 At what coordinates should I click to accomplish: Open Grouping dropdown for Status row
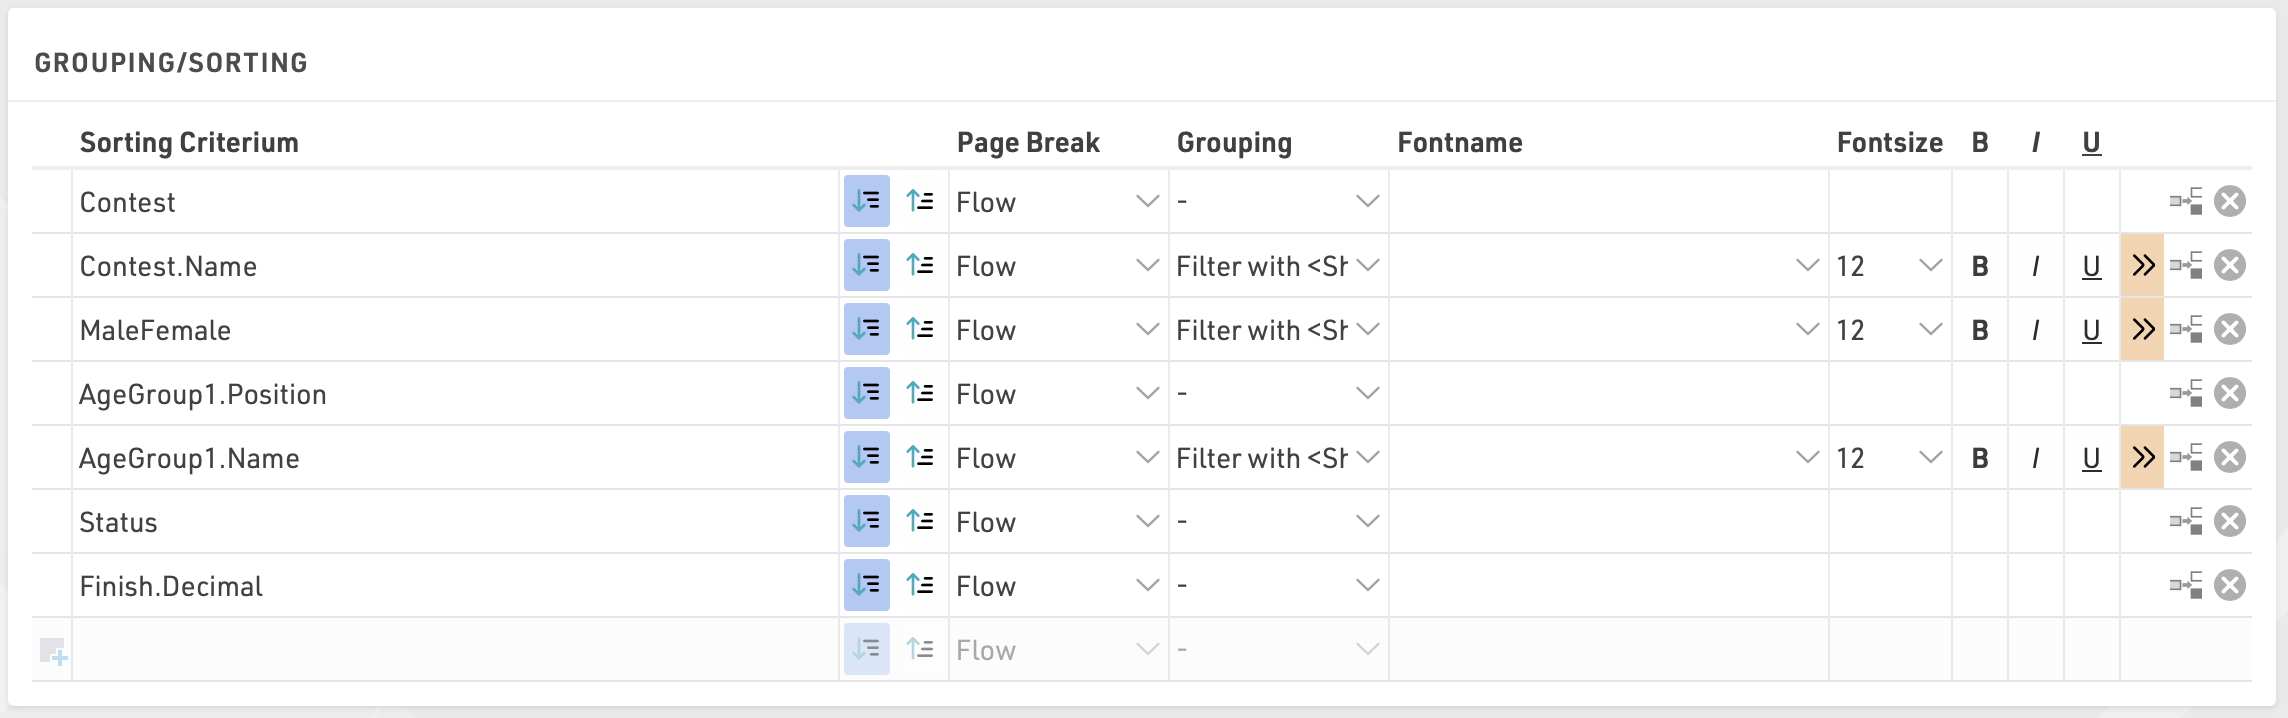[1277, 522]
